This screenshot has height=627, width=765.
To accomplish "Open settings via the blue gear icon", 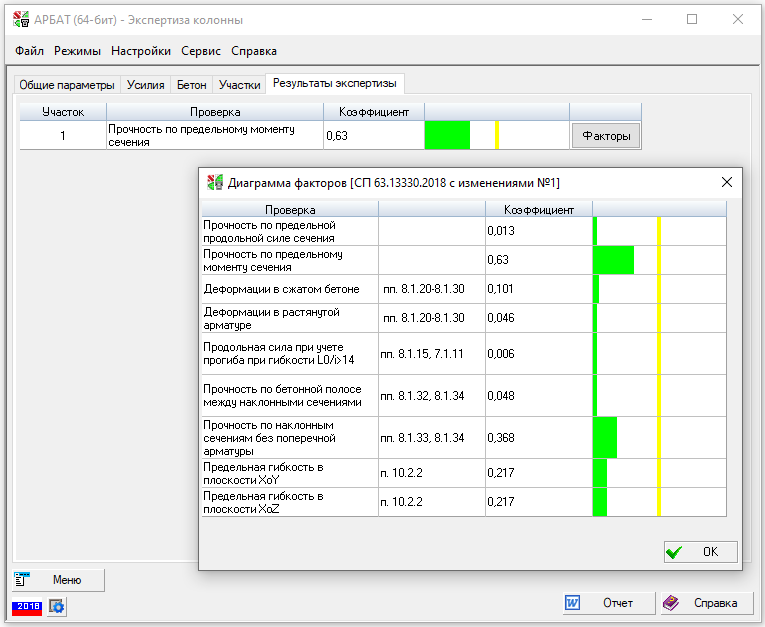I will [x=57, y=606].
